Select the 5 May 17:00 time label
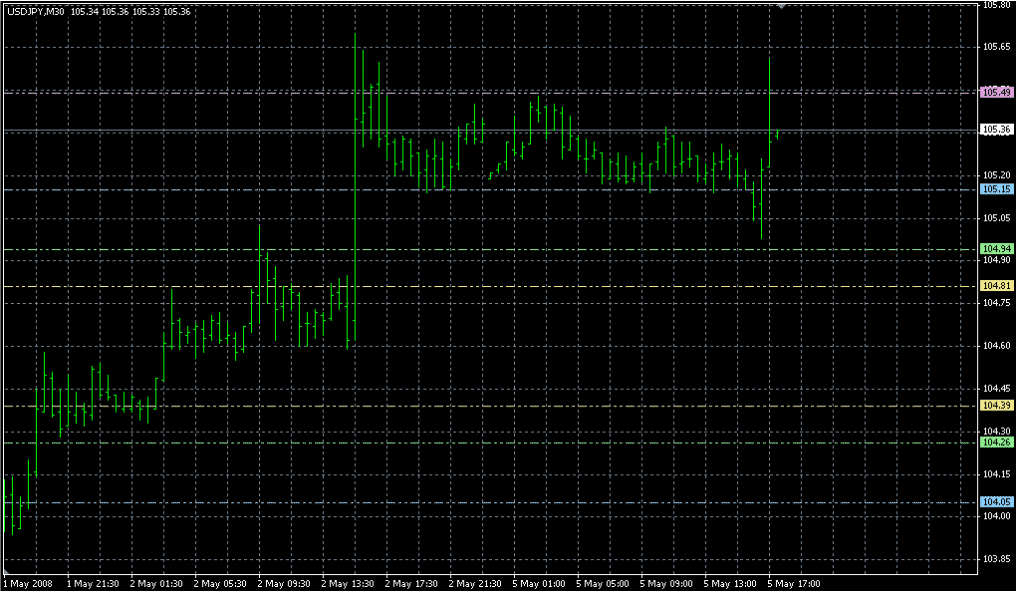The image size is (1016, 591). point(795,582)
